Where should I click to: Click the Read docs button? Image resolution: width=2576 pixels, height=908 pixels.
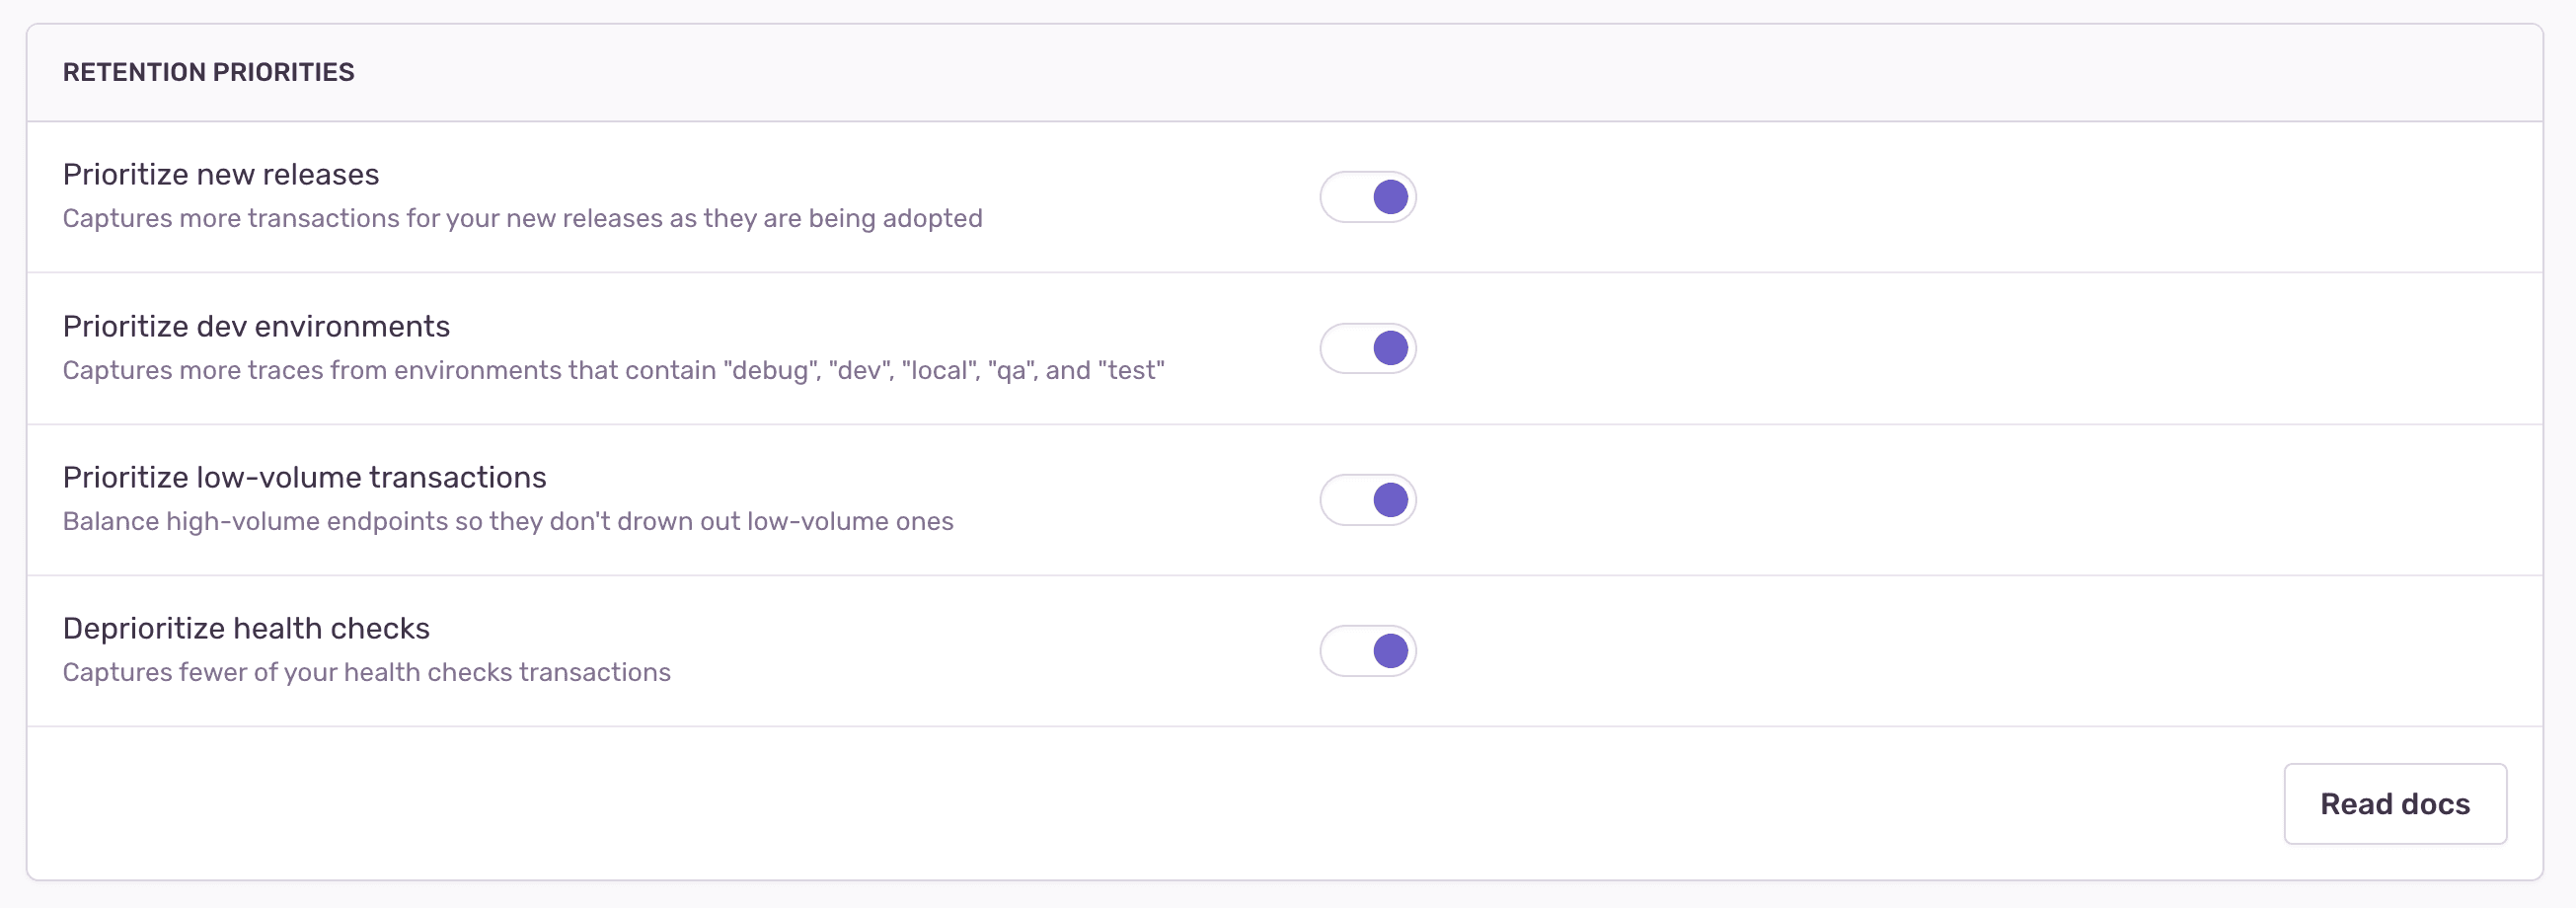2395,803
